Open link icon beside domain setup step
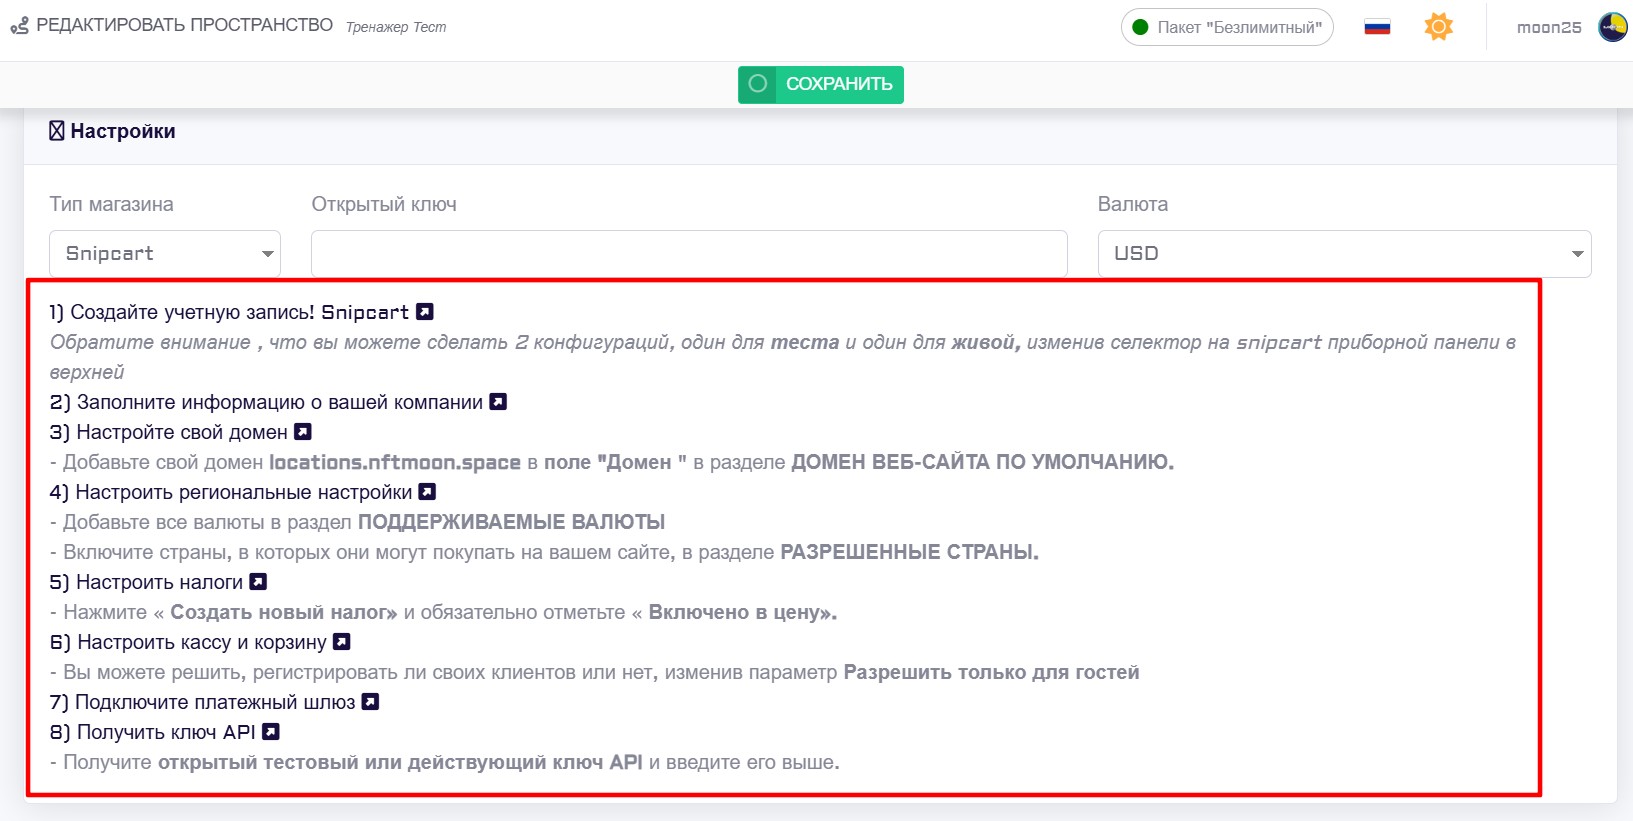 click(303, 432)
